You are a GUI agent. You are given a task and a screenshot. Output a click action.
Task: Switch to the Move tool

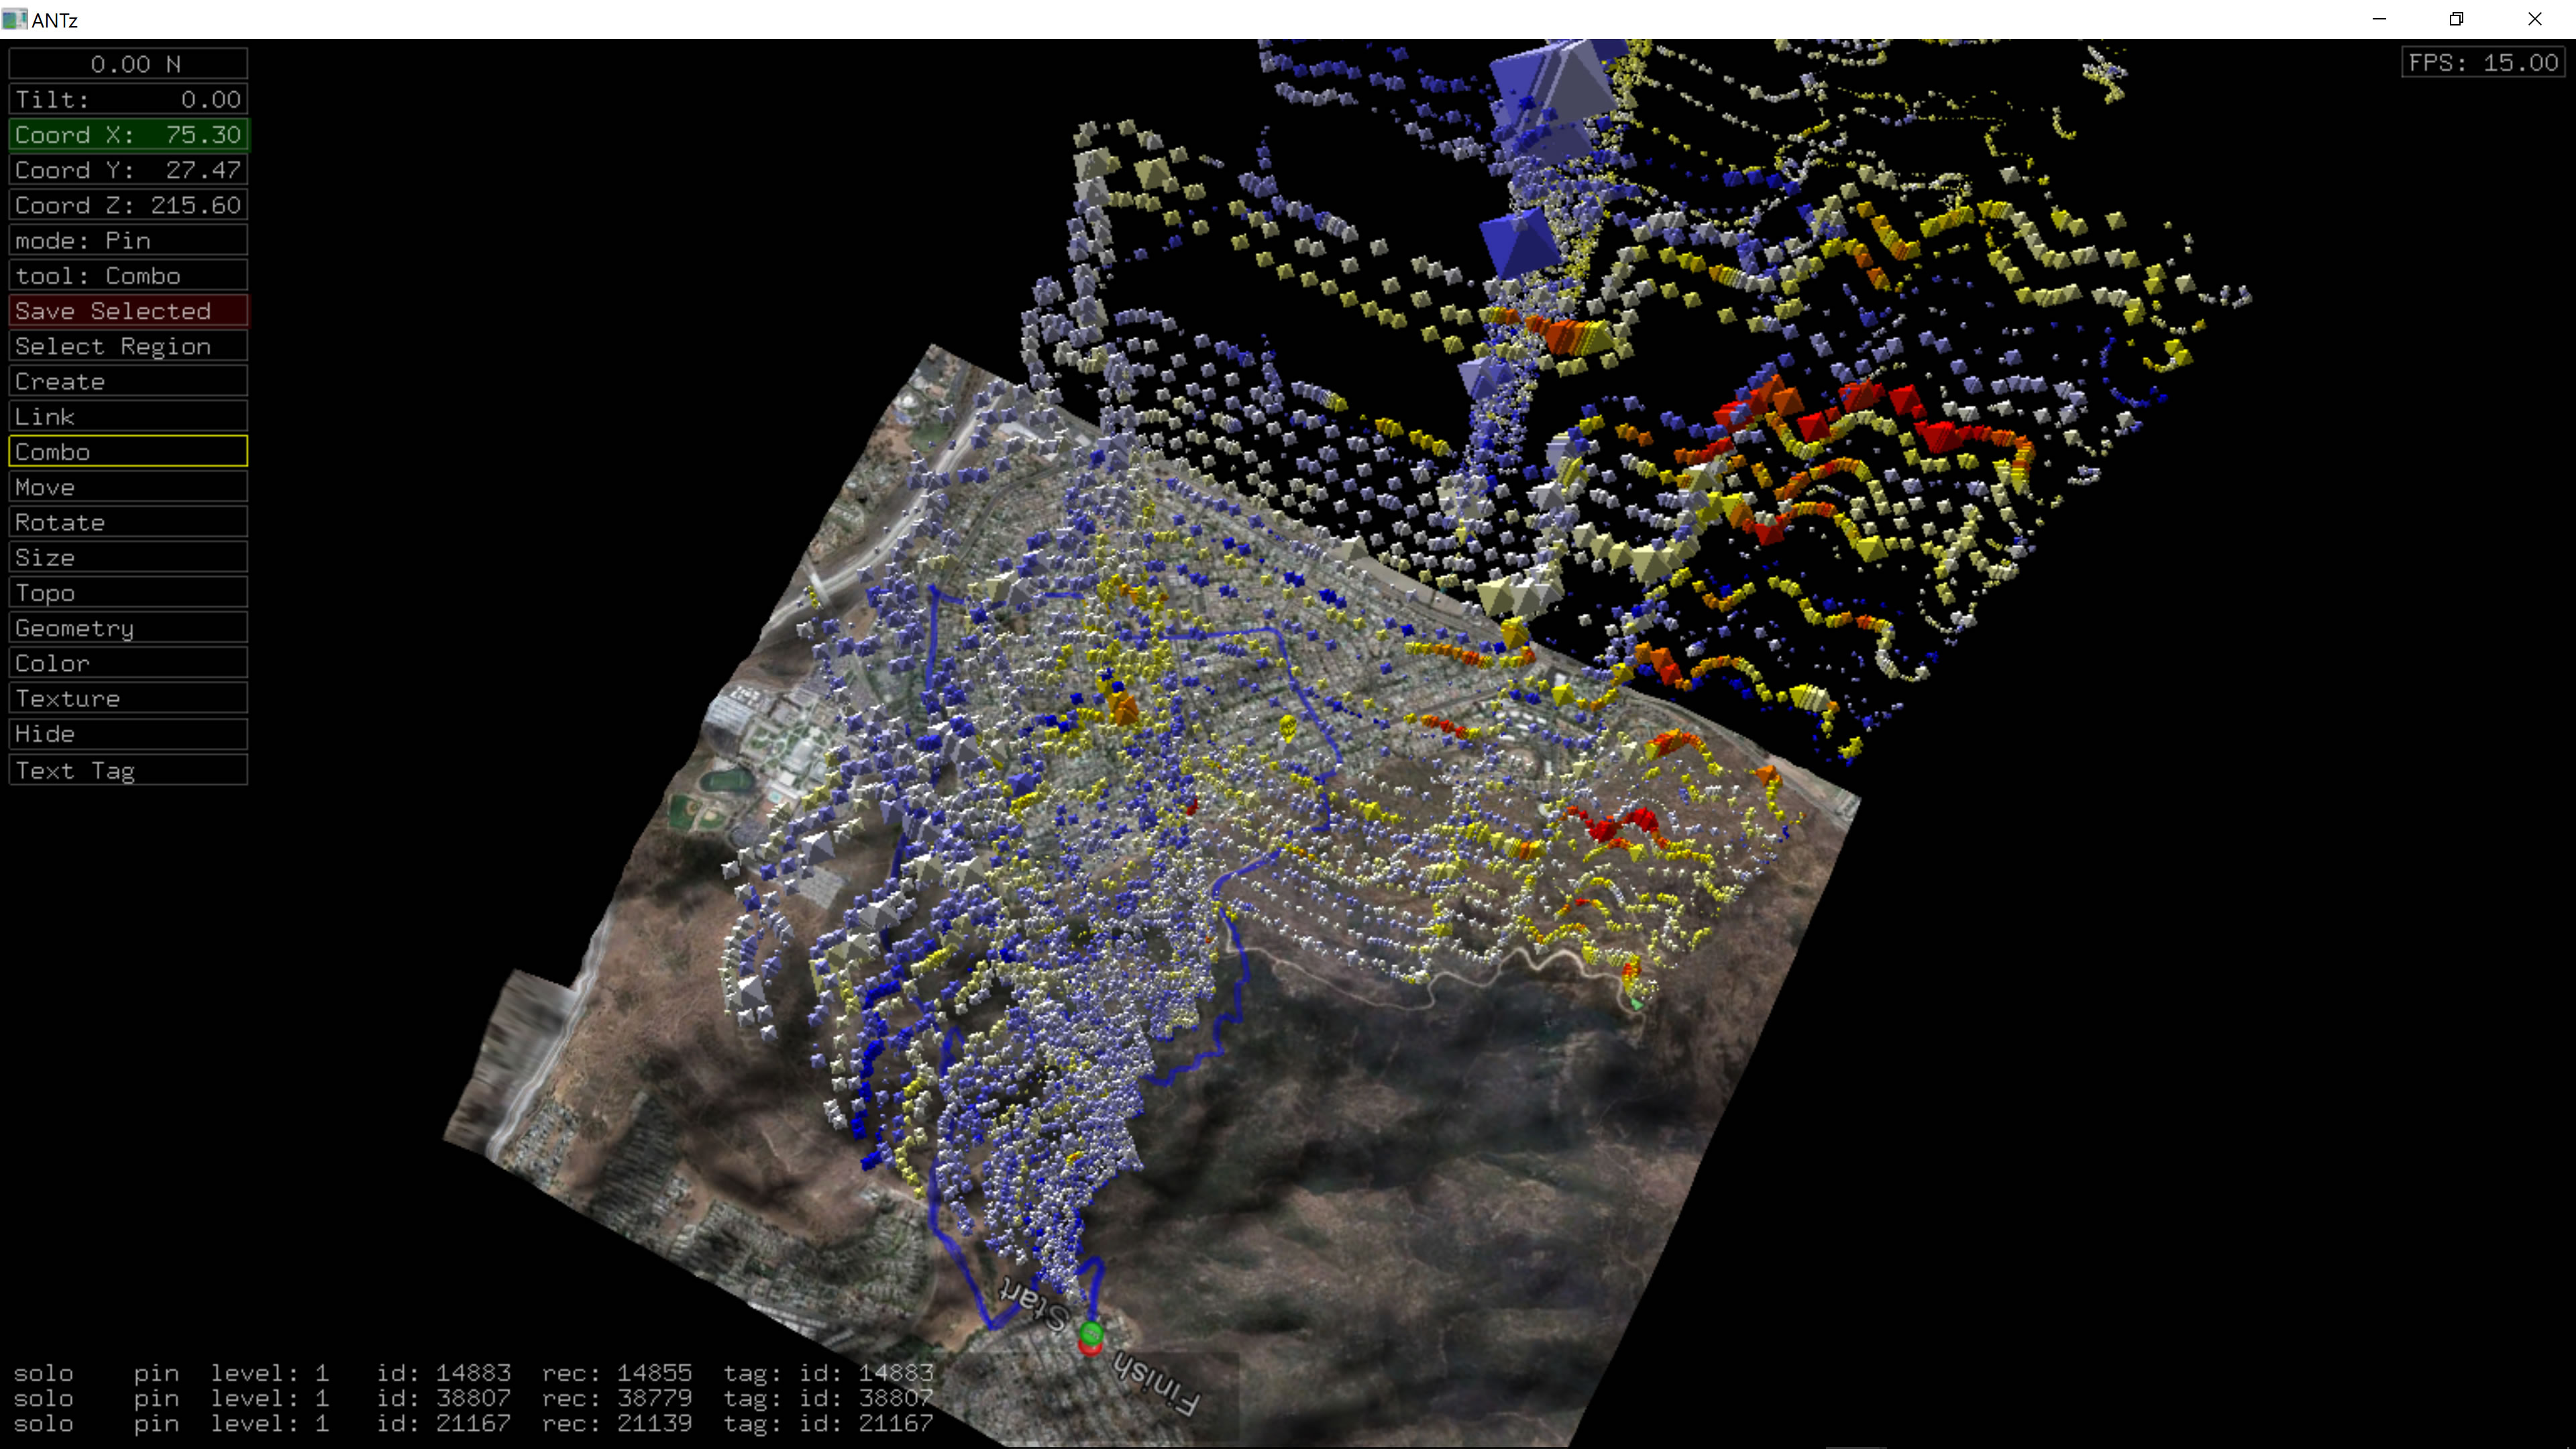128,487
